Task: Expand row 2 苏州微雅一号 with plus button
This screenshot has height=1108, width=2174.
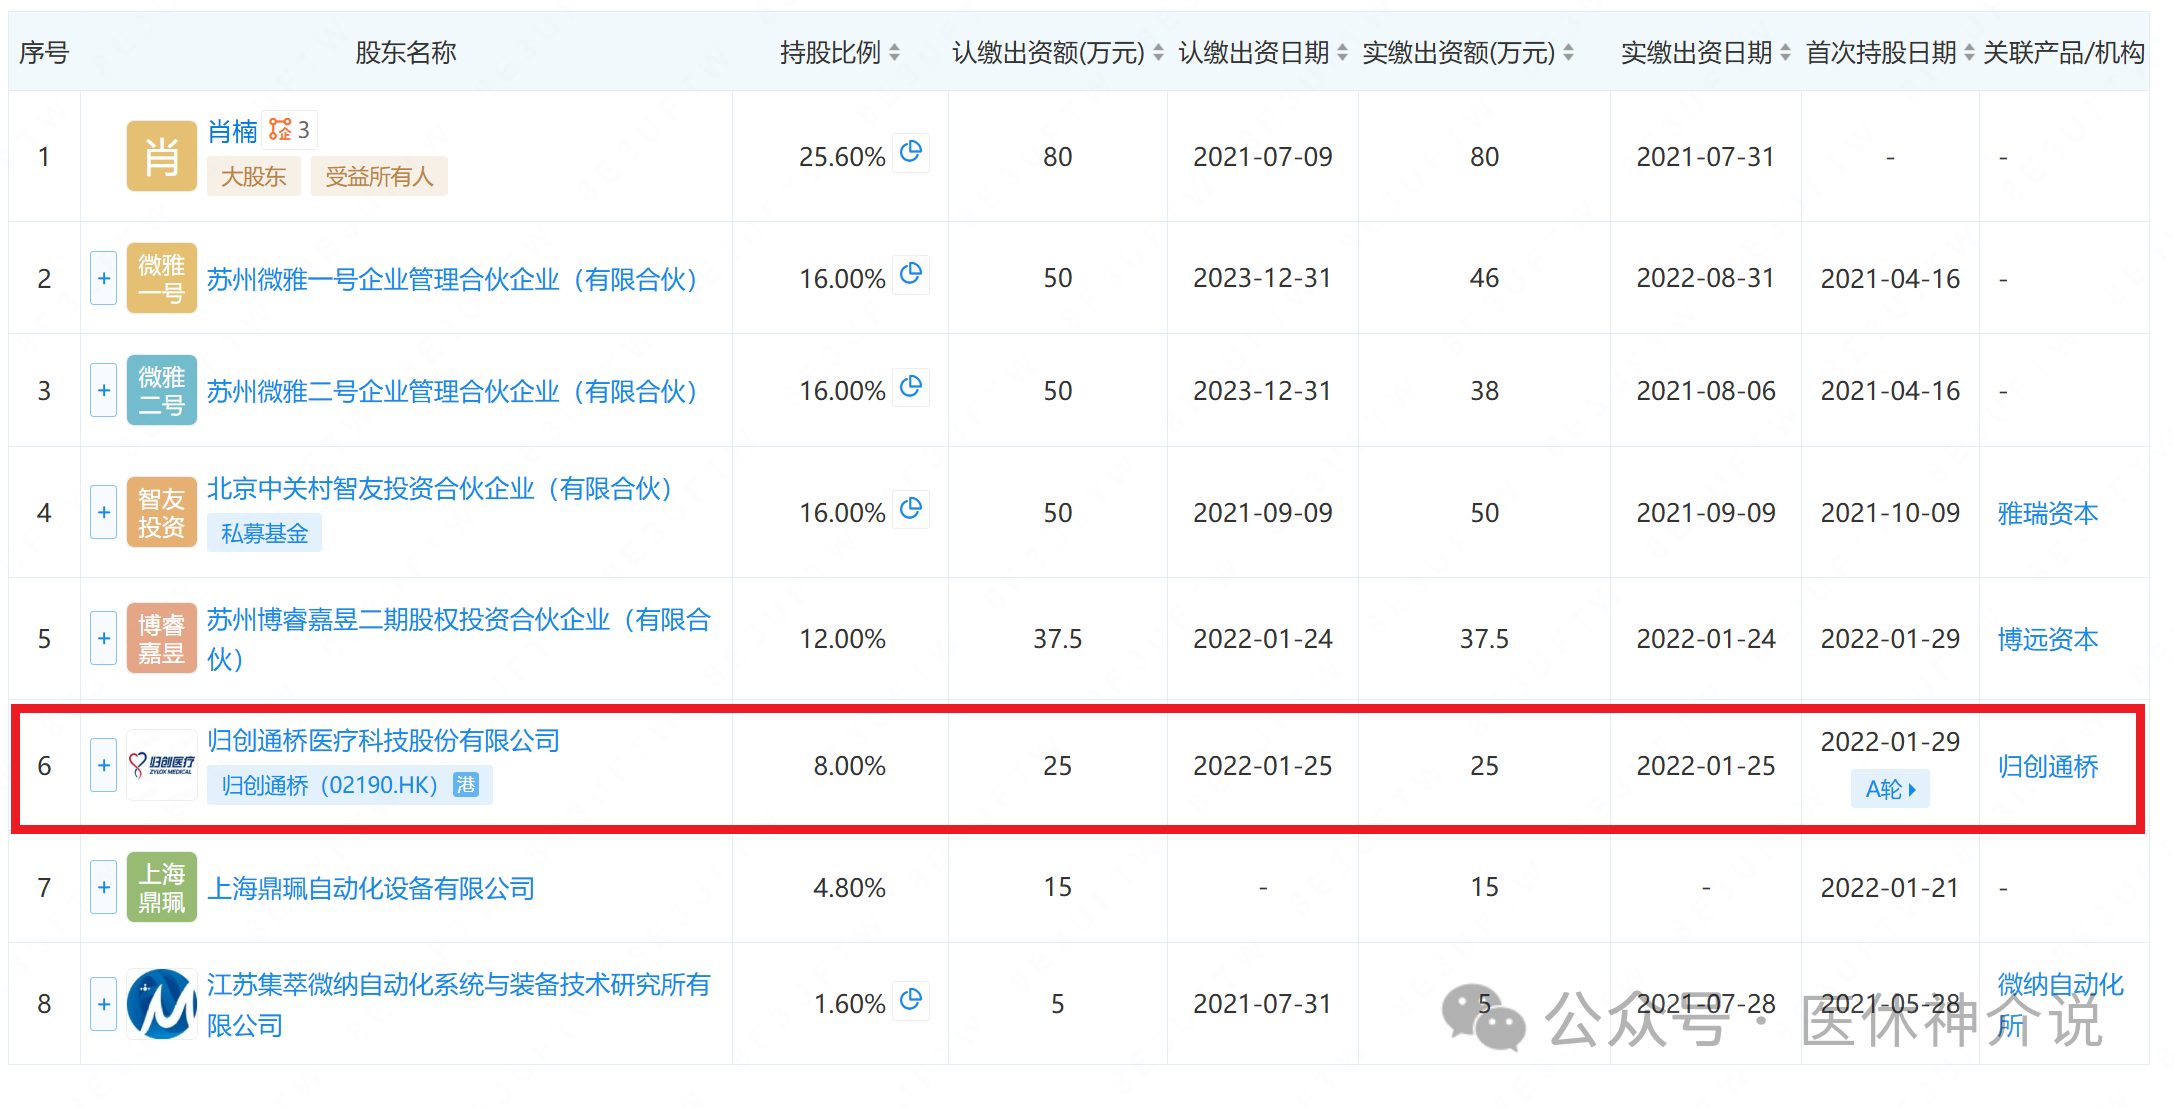Action: point(103,278)
